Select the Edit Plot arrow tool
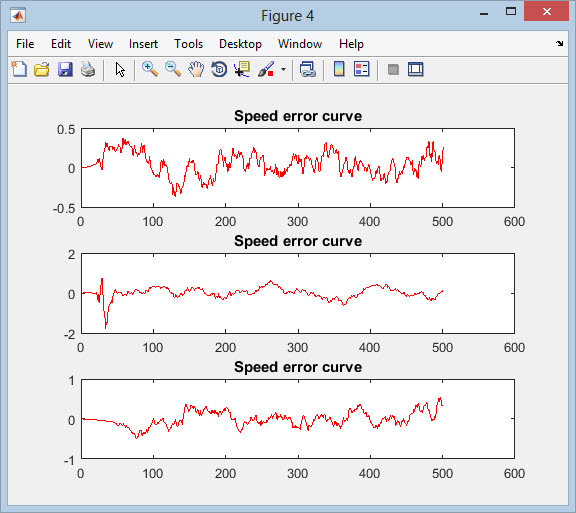The width and height of the screenshot is (576, 513). pyautogui.click(x=120, y=69)
